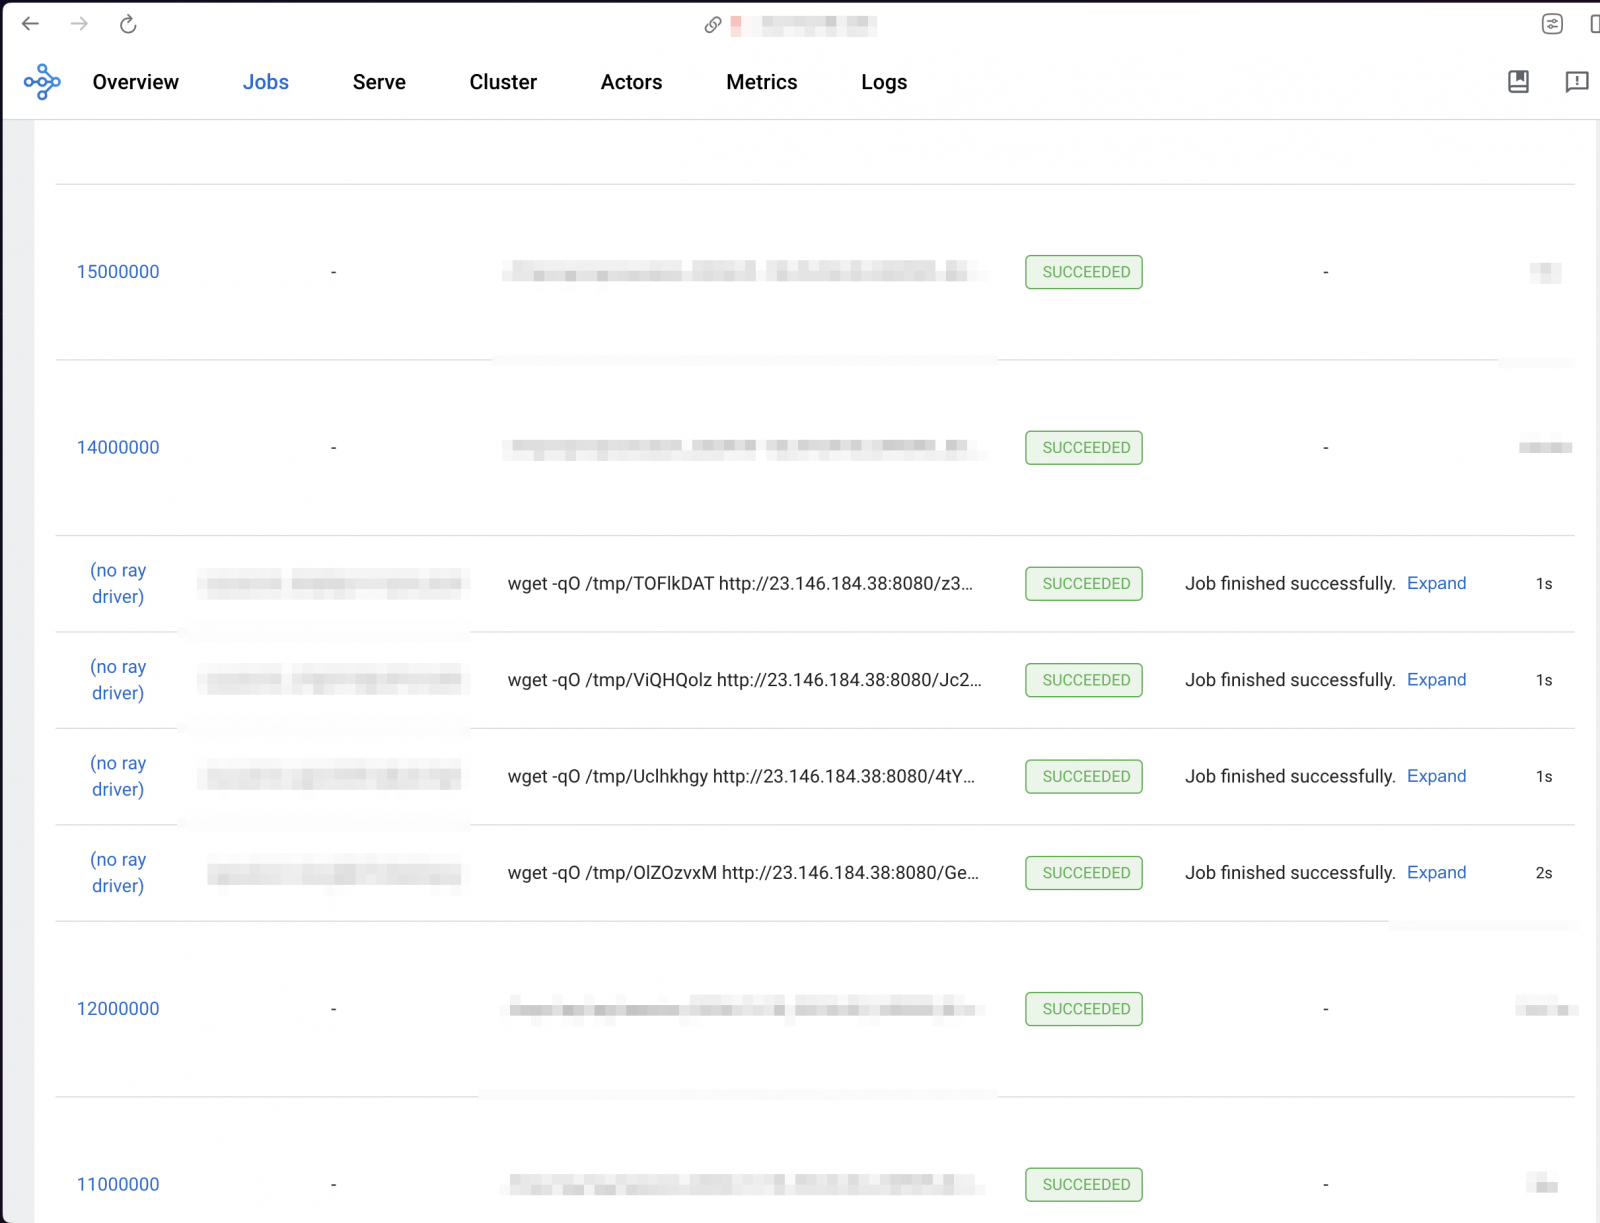Open job 15000000 details

coord(118,271)
